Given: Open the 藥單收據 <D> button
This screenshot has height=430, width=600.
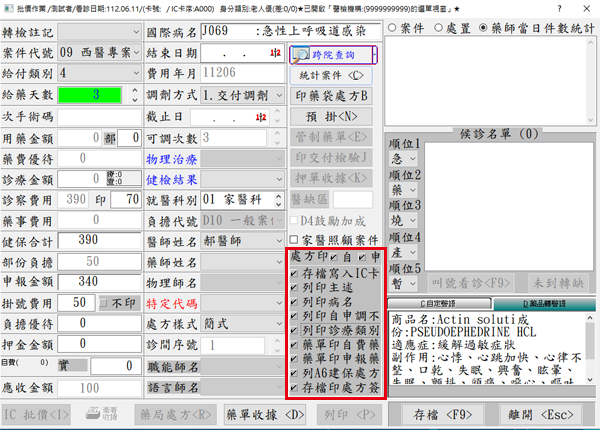Looking at the screenshot, I should [265, 411].
